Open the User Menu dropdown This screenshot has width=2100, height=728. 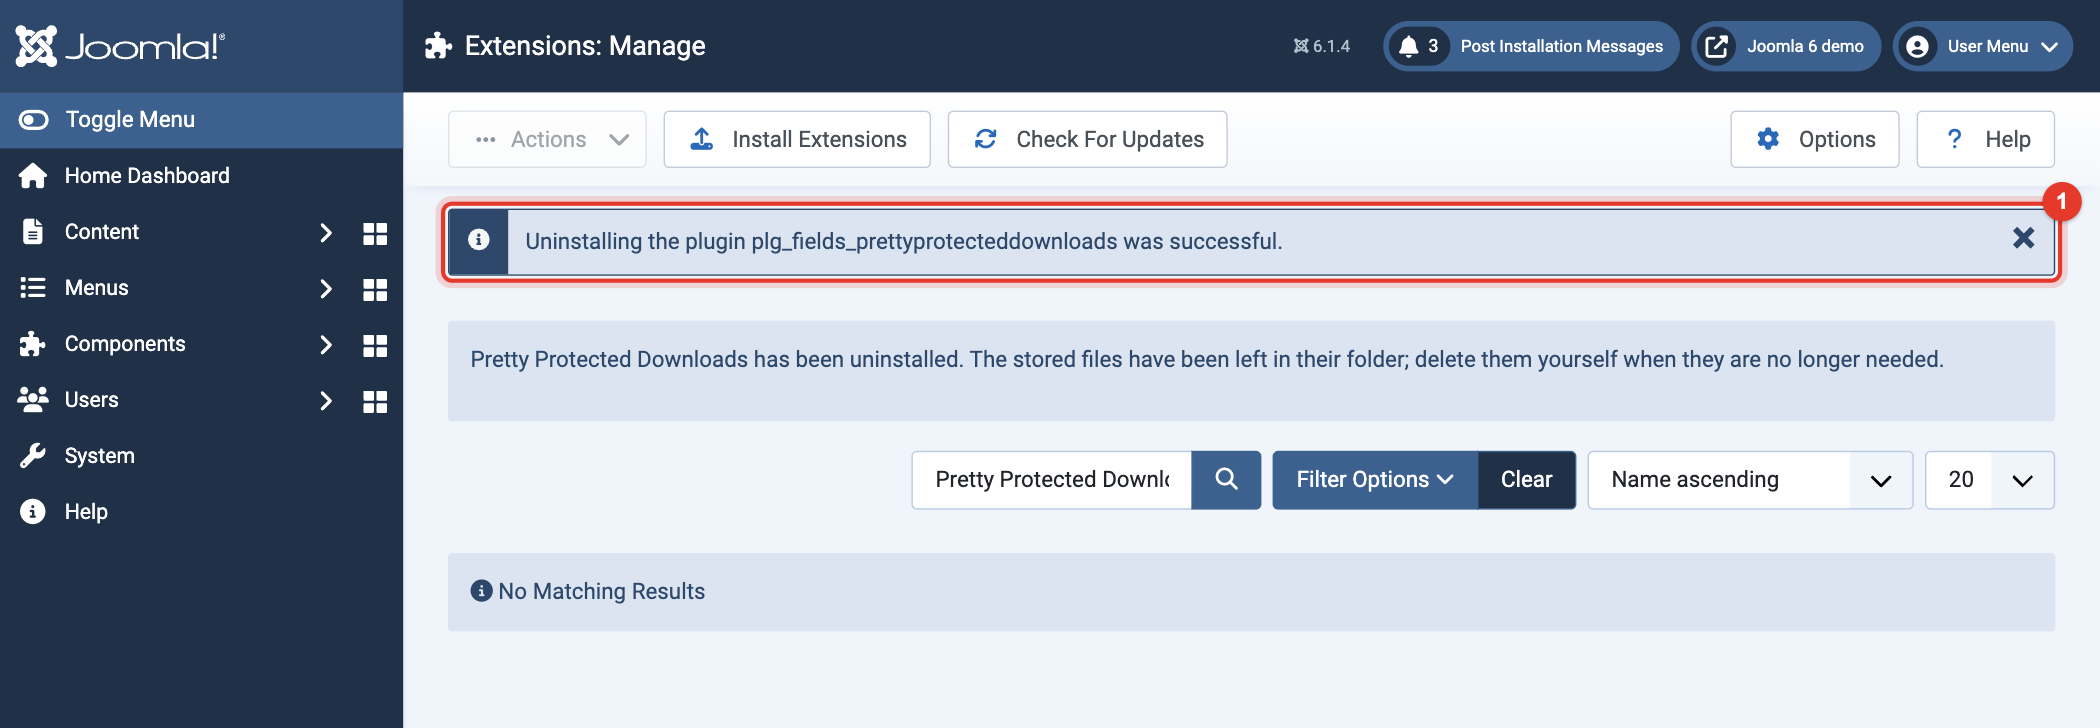(x=1982, y=46)
